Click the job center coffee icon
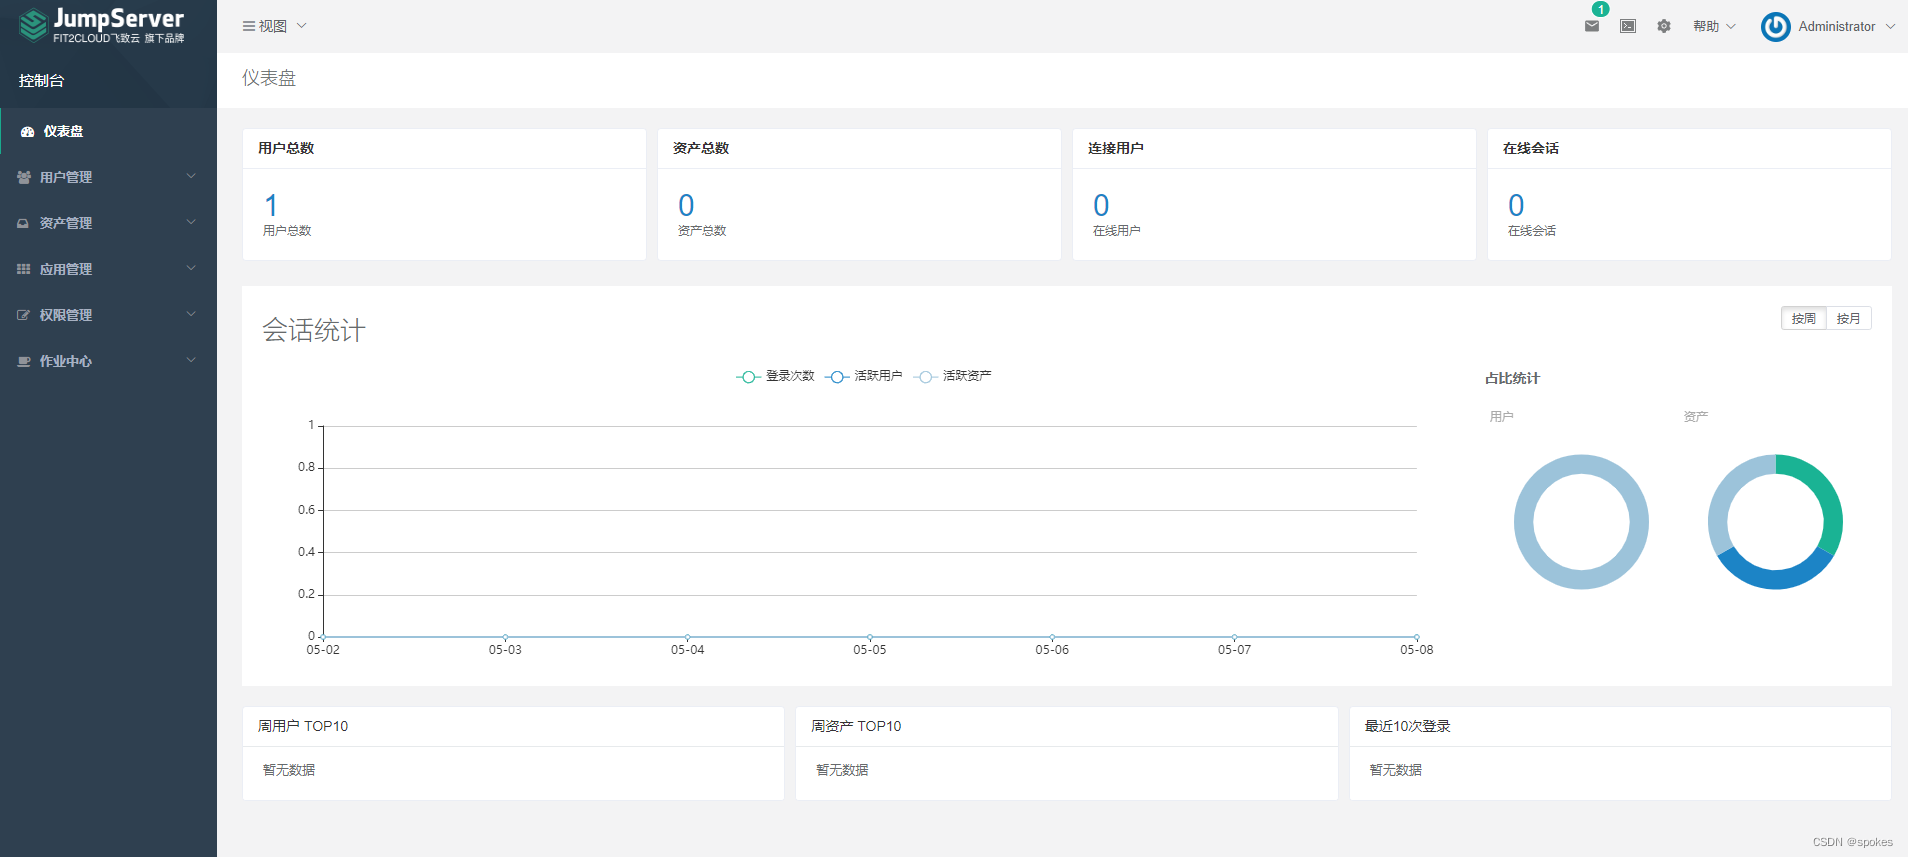1908x857 pixels. pos(24,361)
